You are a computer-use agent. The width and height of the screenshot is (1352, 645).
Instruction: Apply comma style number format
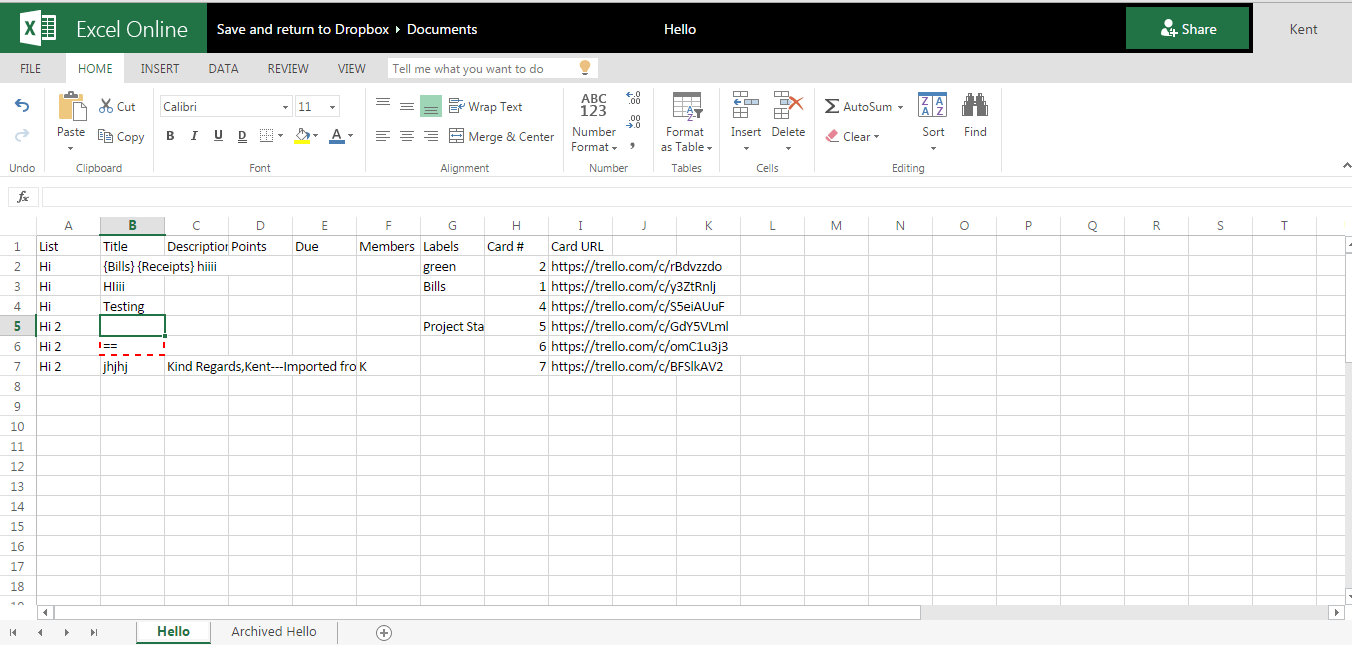pos(633,146)
